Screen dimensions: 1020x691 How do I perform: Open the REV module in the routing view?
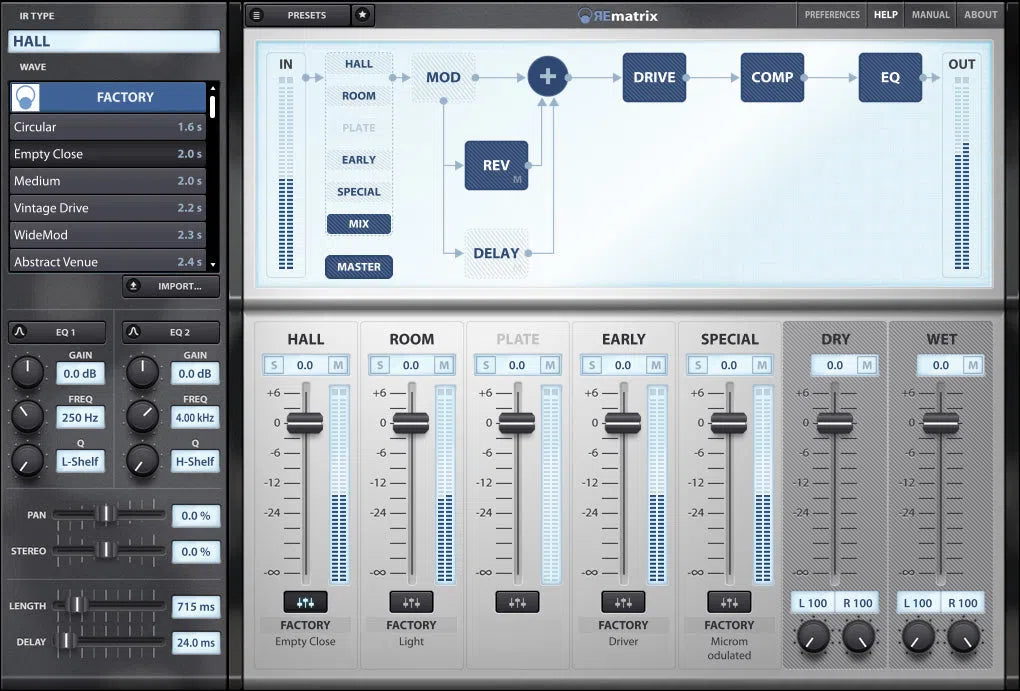pyautogui.click(x=496, y=165)
